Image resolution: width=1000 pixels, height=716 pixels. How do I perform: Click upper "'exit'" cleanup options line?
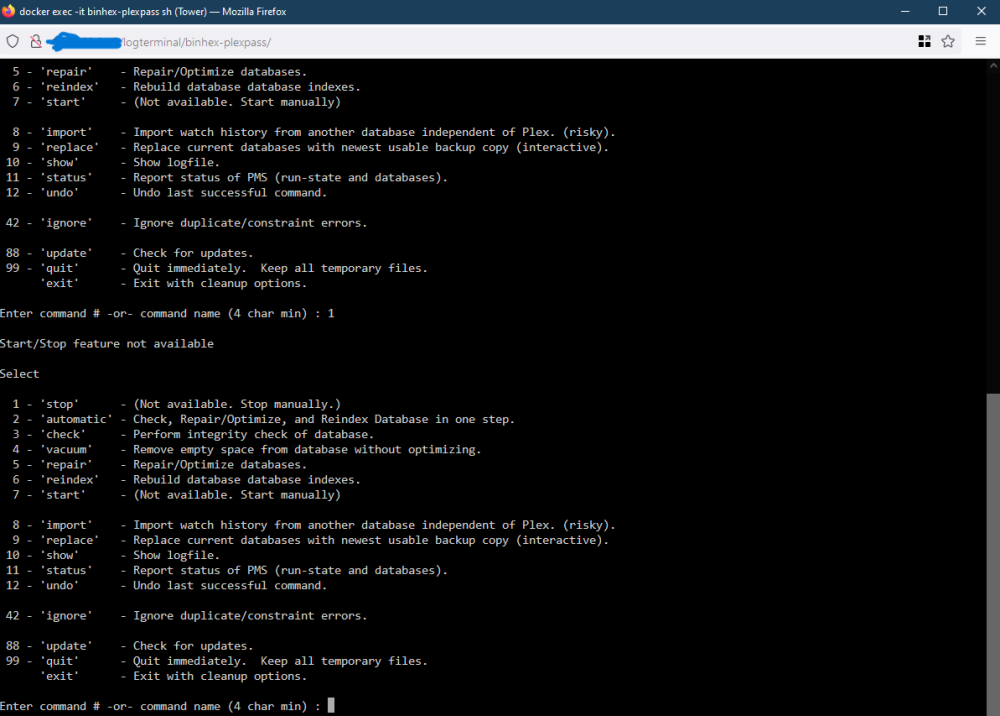173,283
